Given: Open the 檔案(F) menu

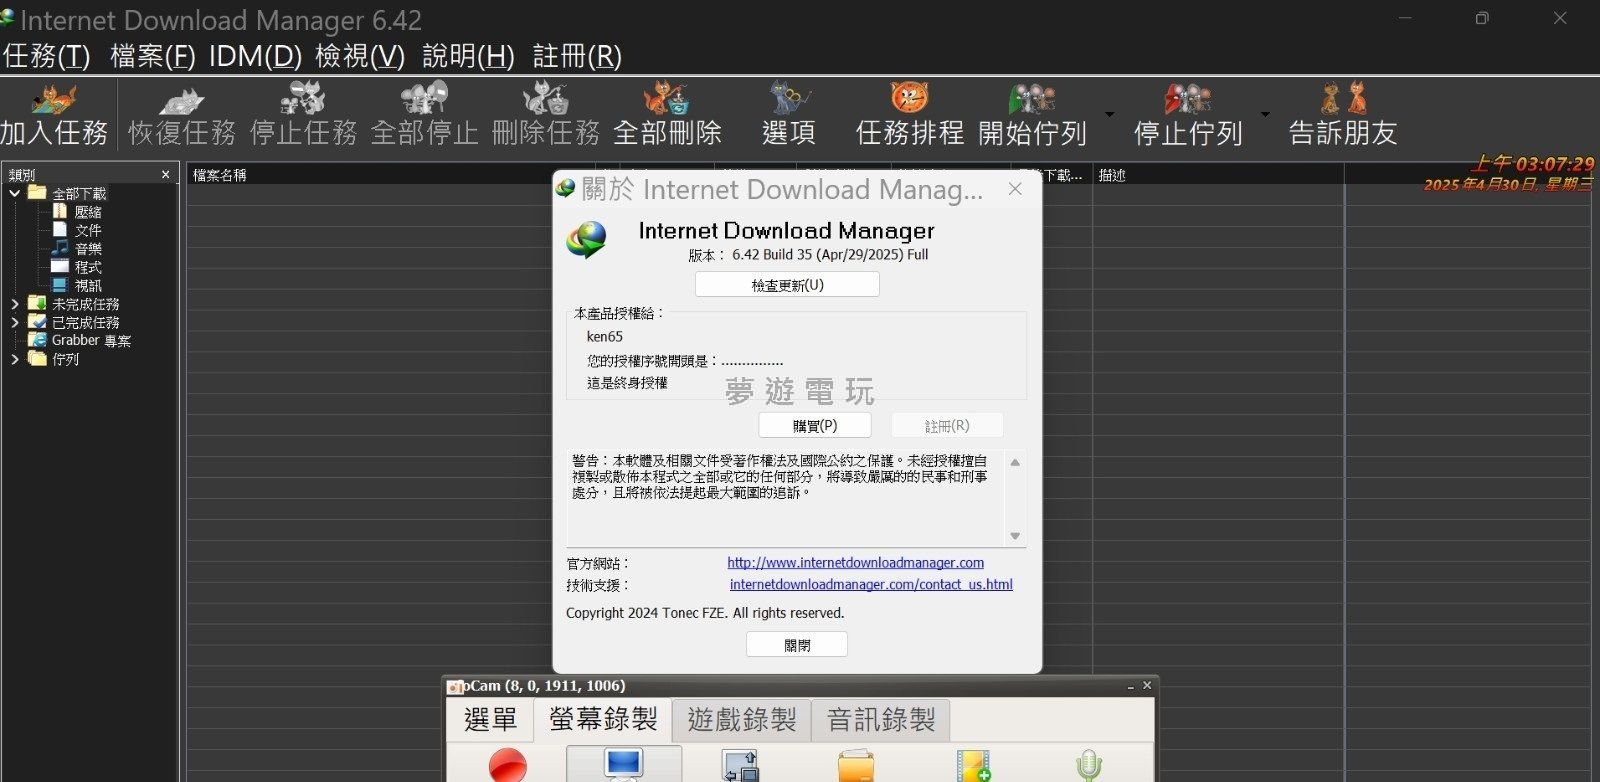Looking at the screenshot, I should click(152, 56).
